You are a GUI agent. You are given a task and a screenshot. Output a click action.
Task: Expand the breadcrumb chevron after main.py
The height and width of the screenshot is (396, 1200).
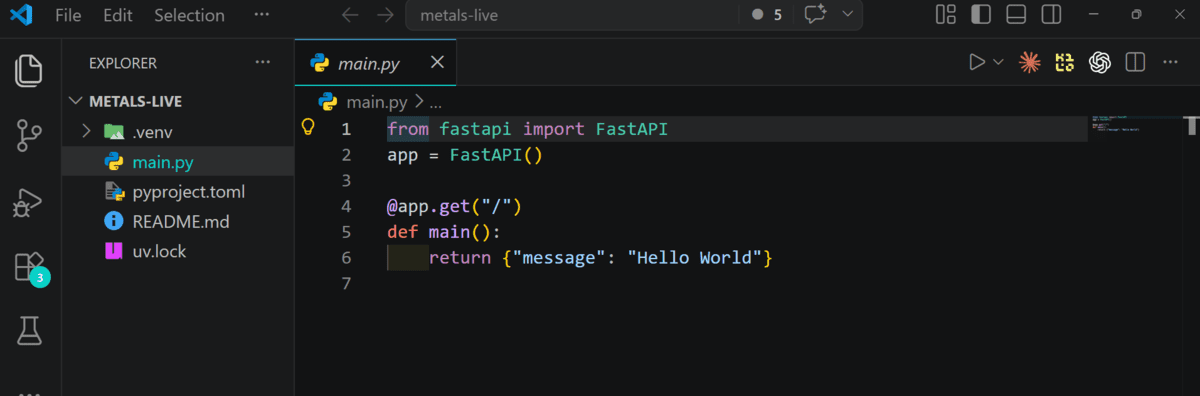tap(420, 101)
